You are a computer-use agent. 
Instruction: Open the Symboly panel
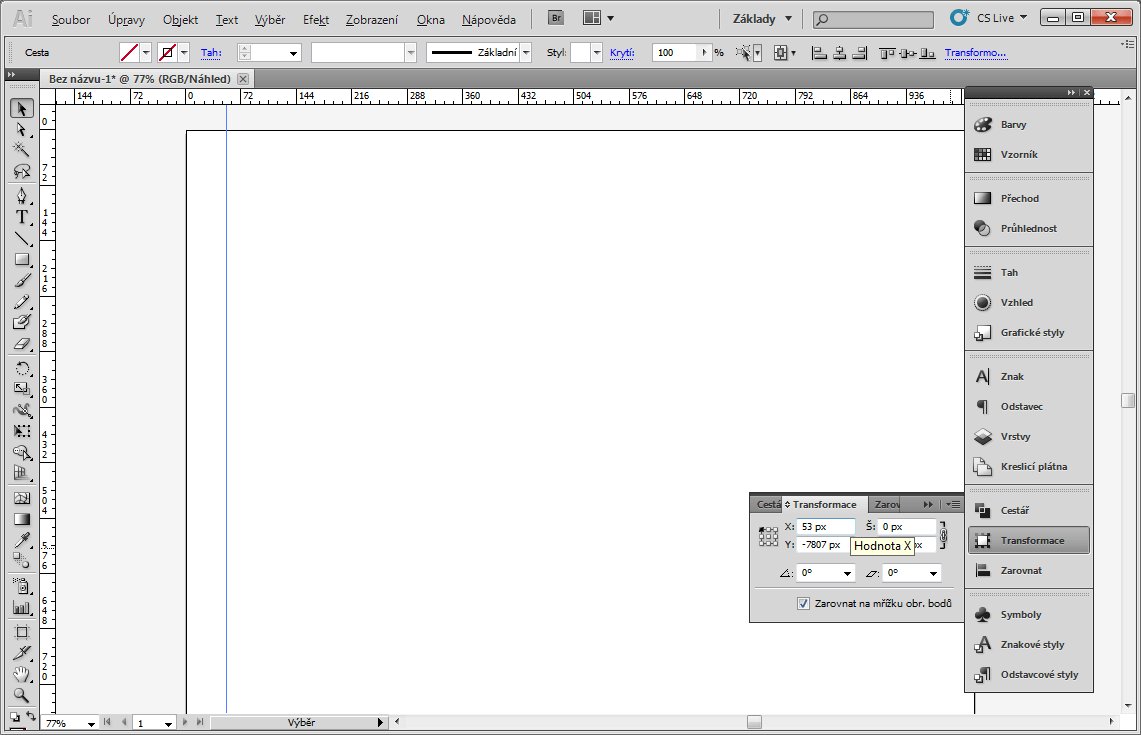pos(1029,614)
